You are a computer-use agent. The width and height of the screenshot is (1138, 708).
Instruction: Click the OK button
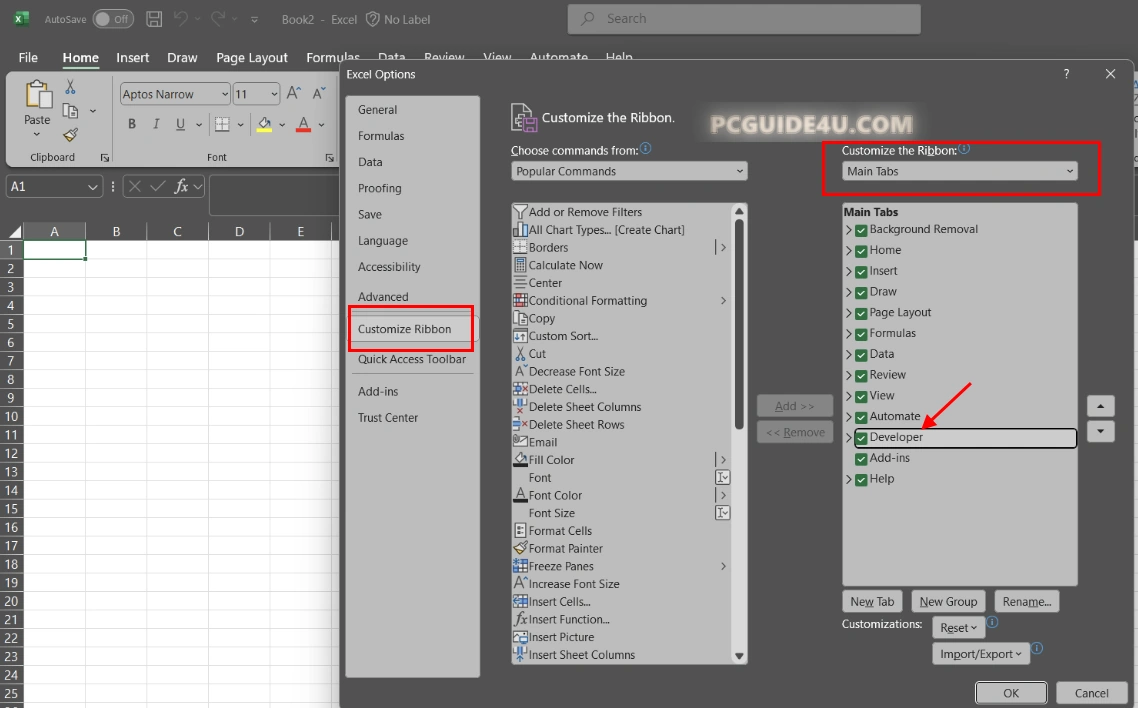[1011, 693]
